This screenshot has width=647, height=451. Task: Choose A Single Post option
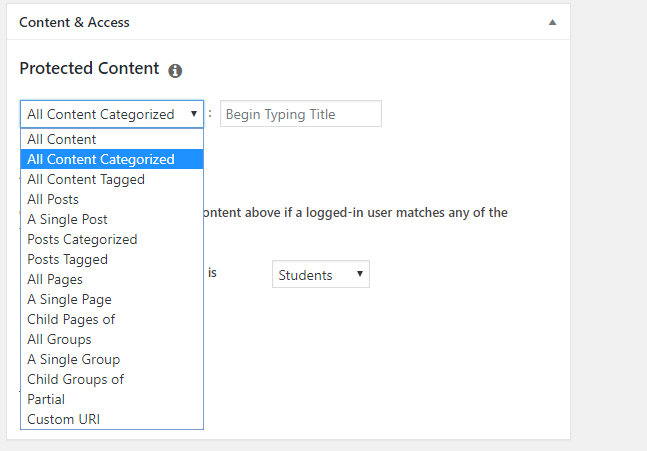(x=112, y=219)
